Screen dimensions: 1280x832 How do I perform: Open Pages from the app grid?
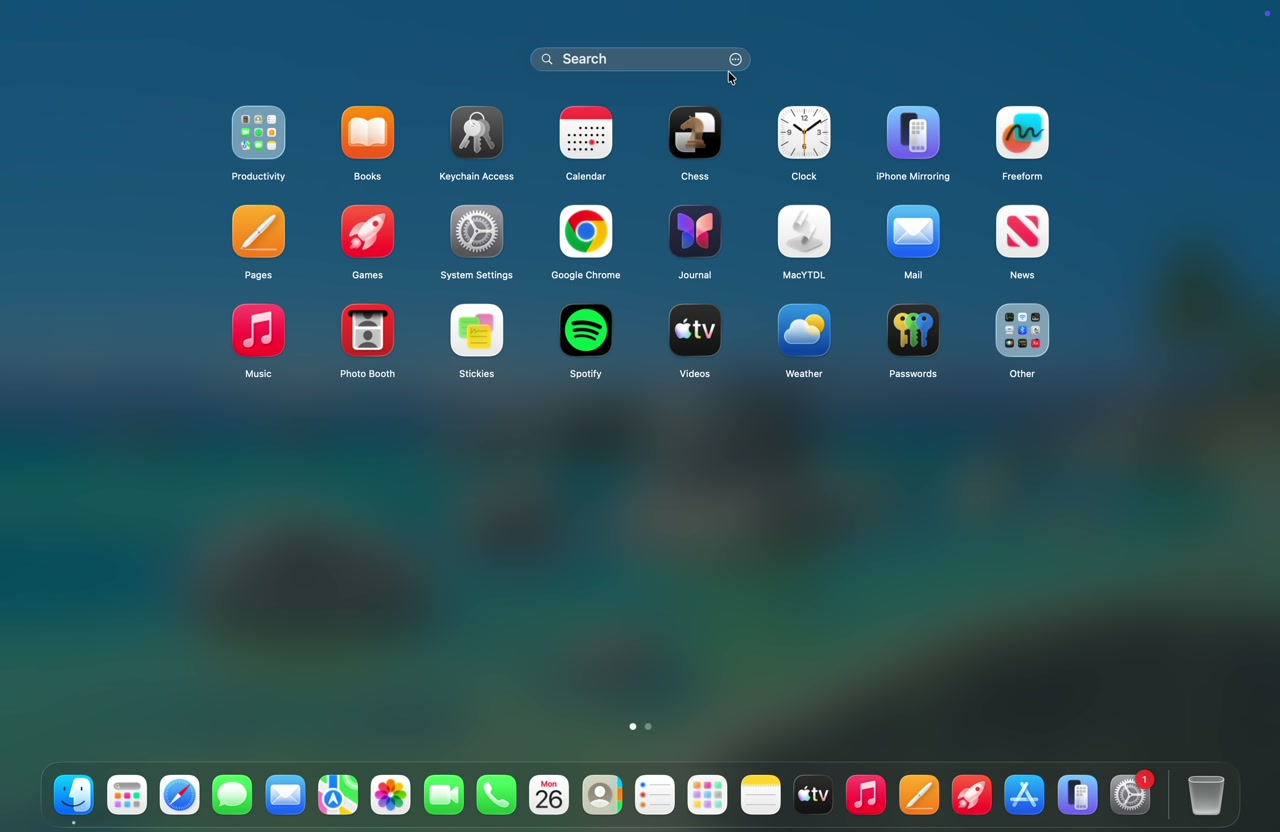258,232
